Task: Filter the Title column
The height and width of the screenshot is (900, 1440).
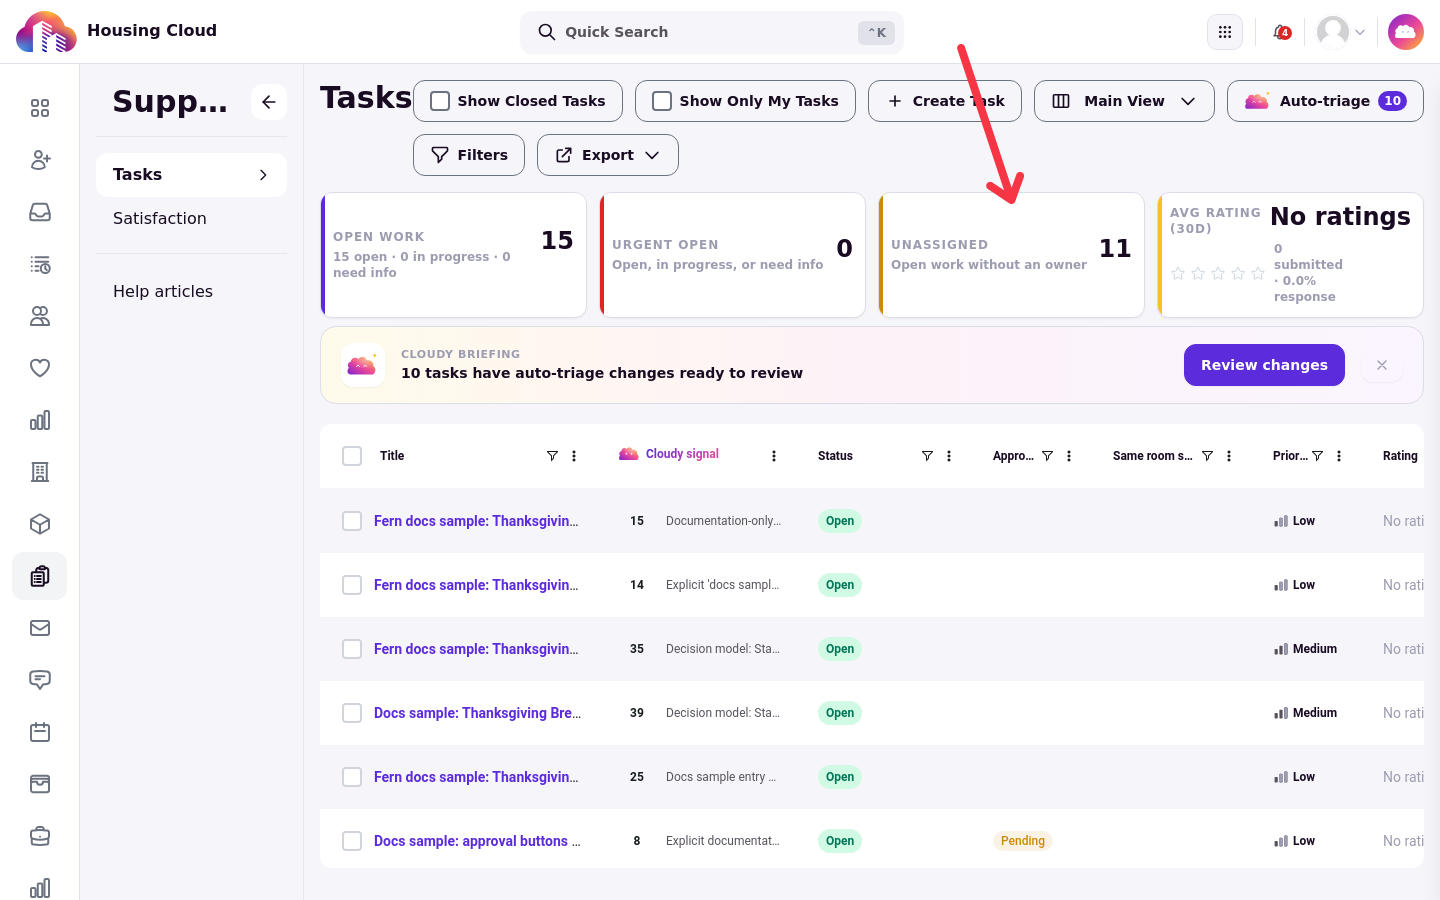Action: [x=552, y=456]
